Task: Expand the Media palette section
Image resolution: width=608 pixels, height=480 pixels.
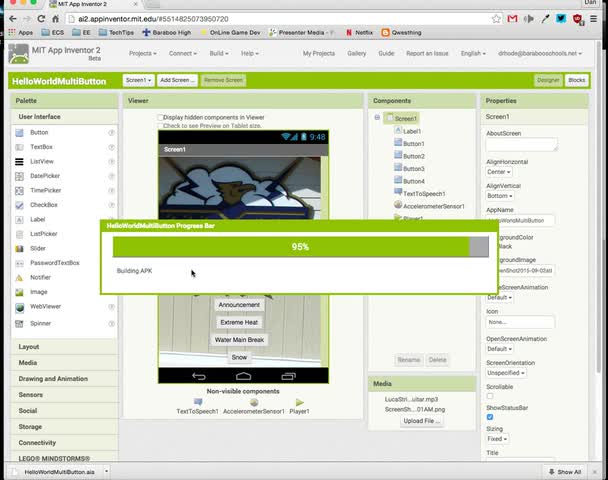Action: click(64, 363)
